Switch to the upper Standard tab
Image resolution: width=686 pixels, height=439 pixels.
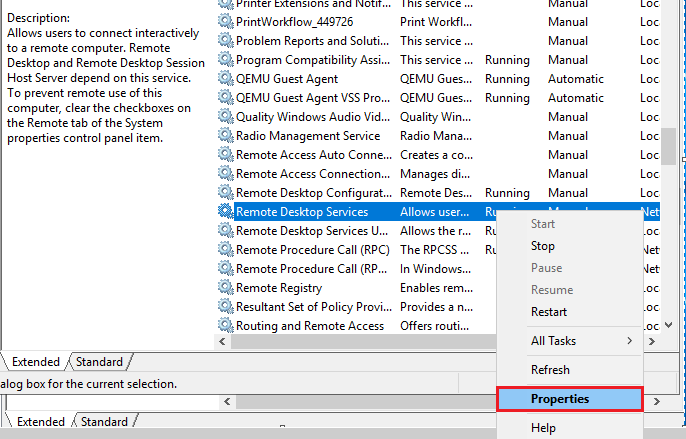(99, 362)
